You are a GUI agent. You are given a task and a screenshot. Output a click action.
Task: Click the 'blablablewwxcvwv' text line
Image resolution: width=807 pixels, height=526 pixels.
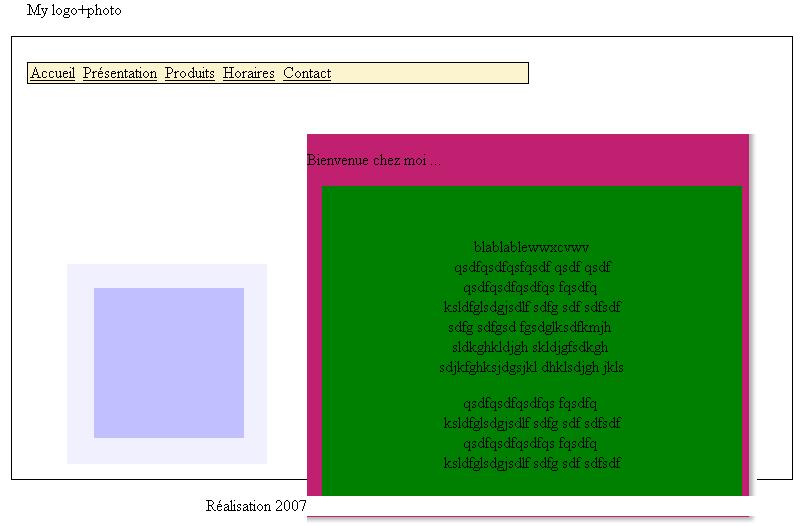click(531, 247)
